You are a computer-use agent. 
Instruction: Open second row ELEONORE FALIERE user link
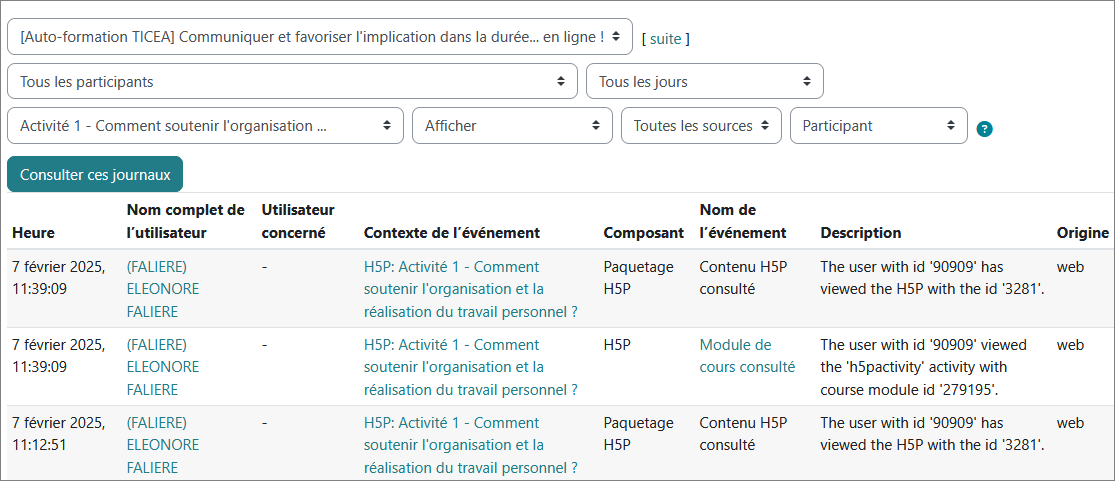click(x=163, y=367)
